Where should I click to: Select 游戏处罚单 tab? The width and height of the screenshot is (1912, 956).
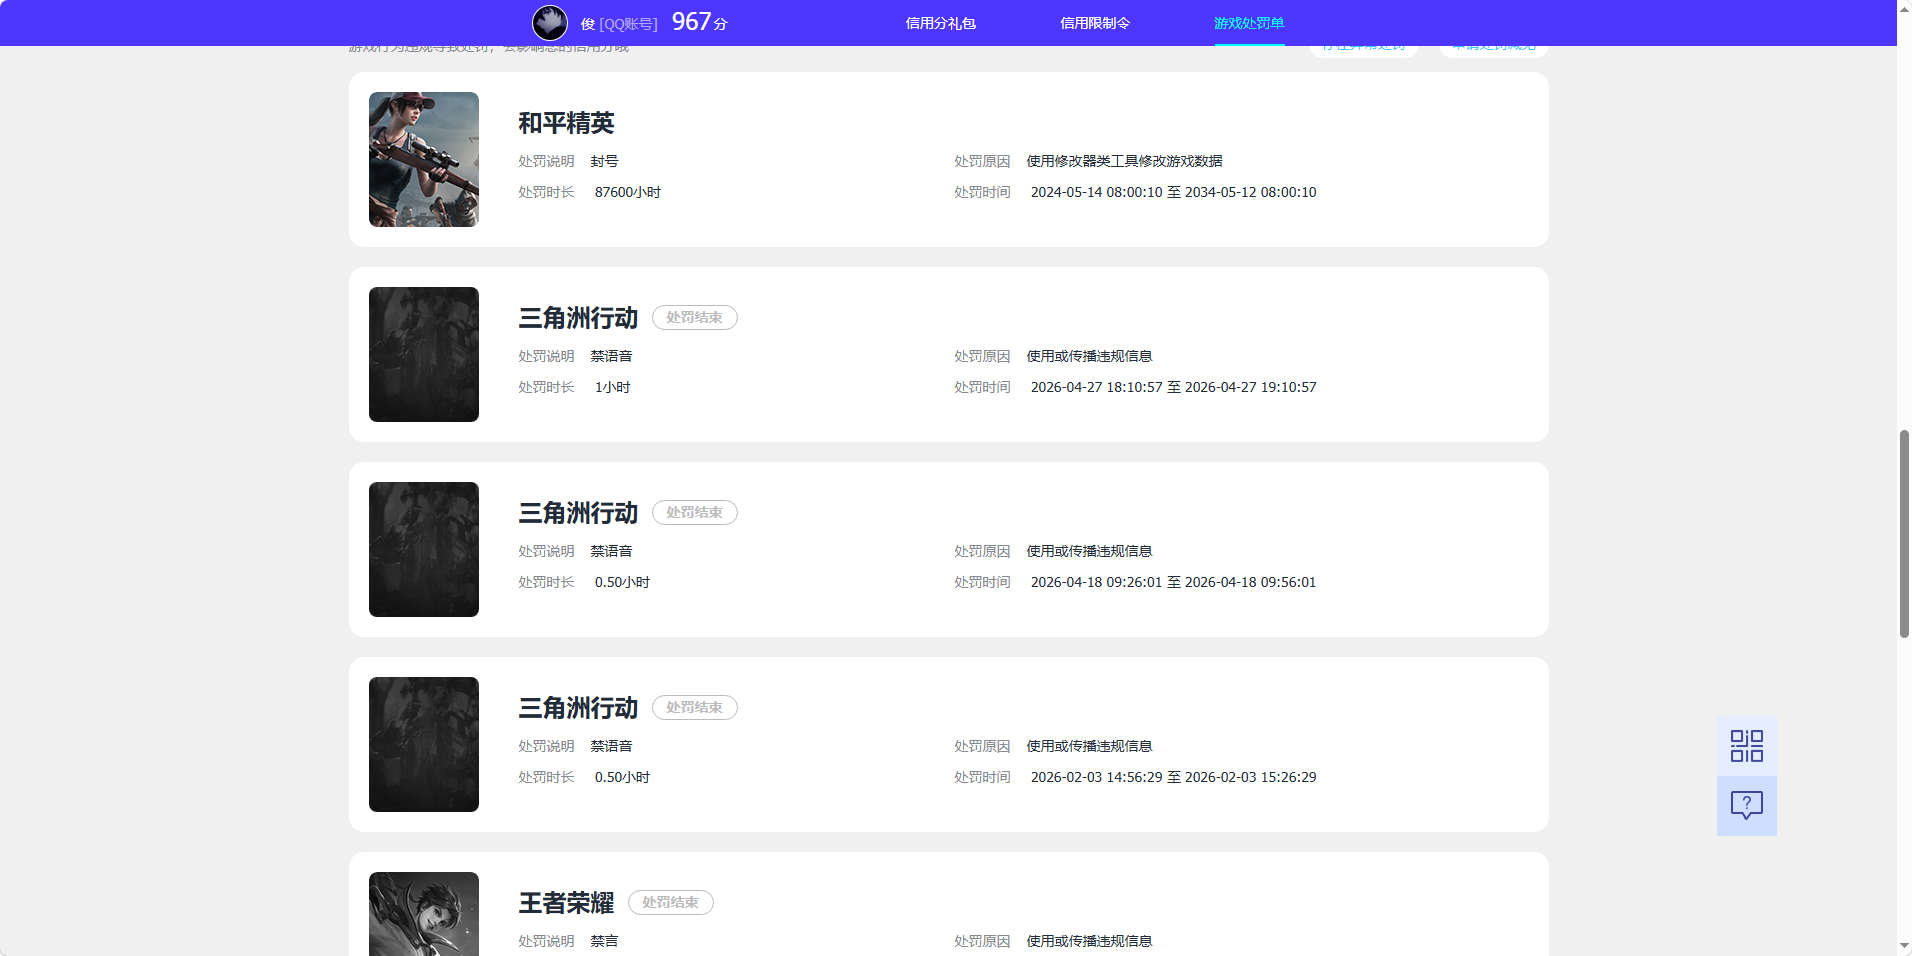pyautogui.click(x=1249, y=23)
